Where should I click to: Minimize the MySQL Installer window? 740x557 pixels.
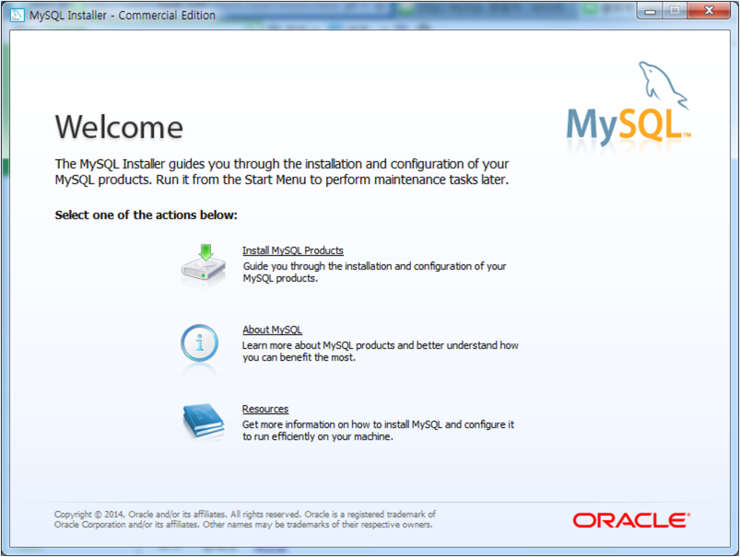[x=650, y=11]
